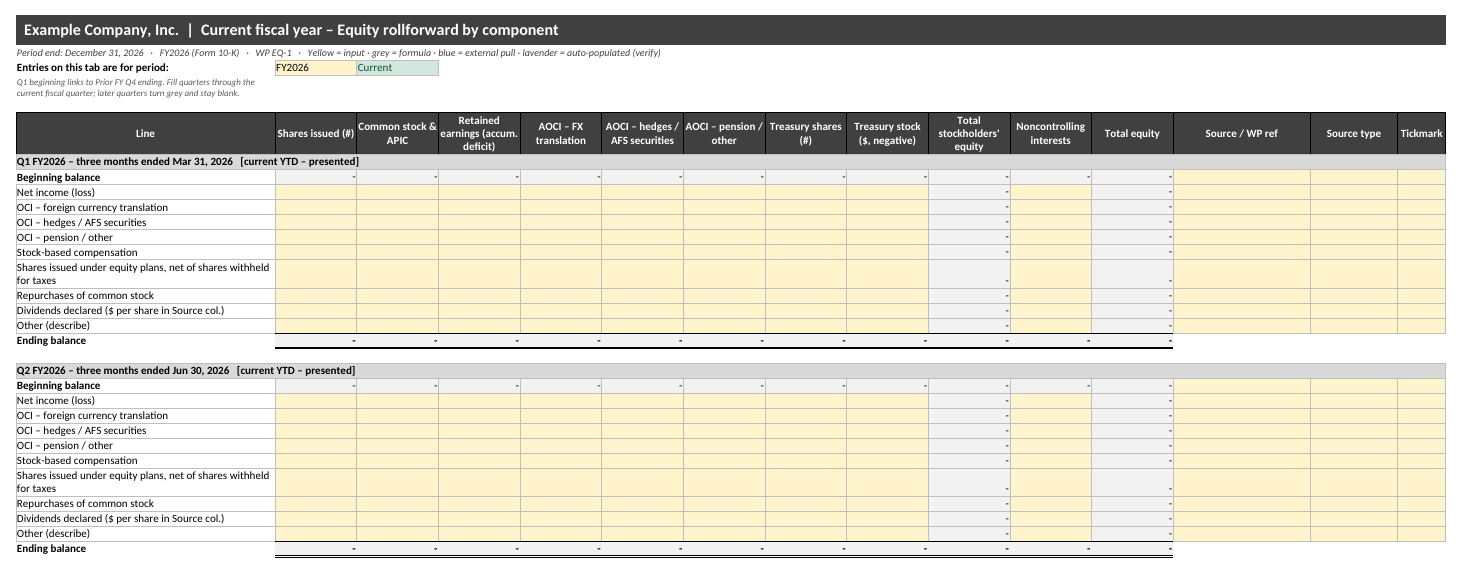Image resolution: width=1461 pixels, height=573 pixels.
Task: Select Q2 Ending balance Shares issued (#) cell
Action: point(316,548)
